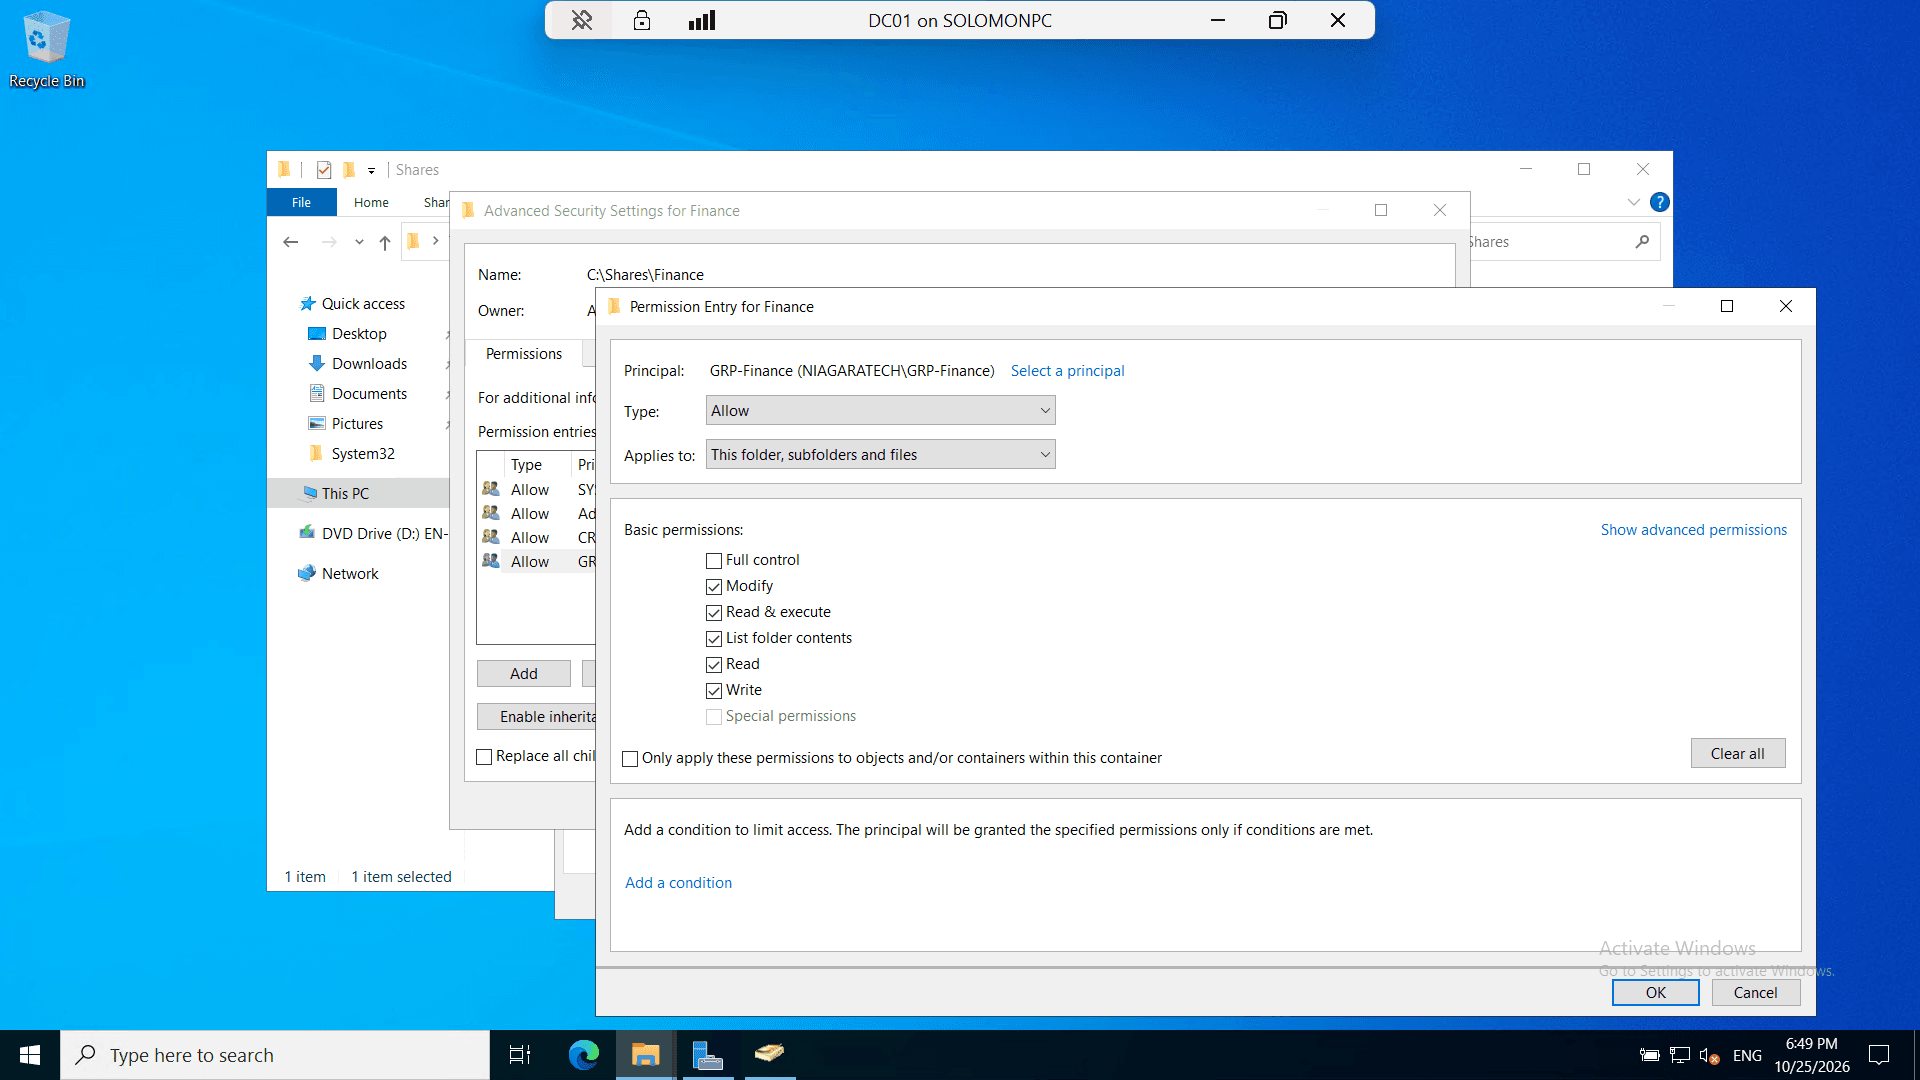Click the lock icon in the connection bar

642,20
